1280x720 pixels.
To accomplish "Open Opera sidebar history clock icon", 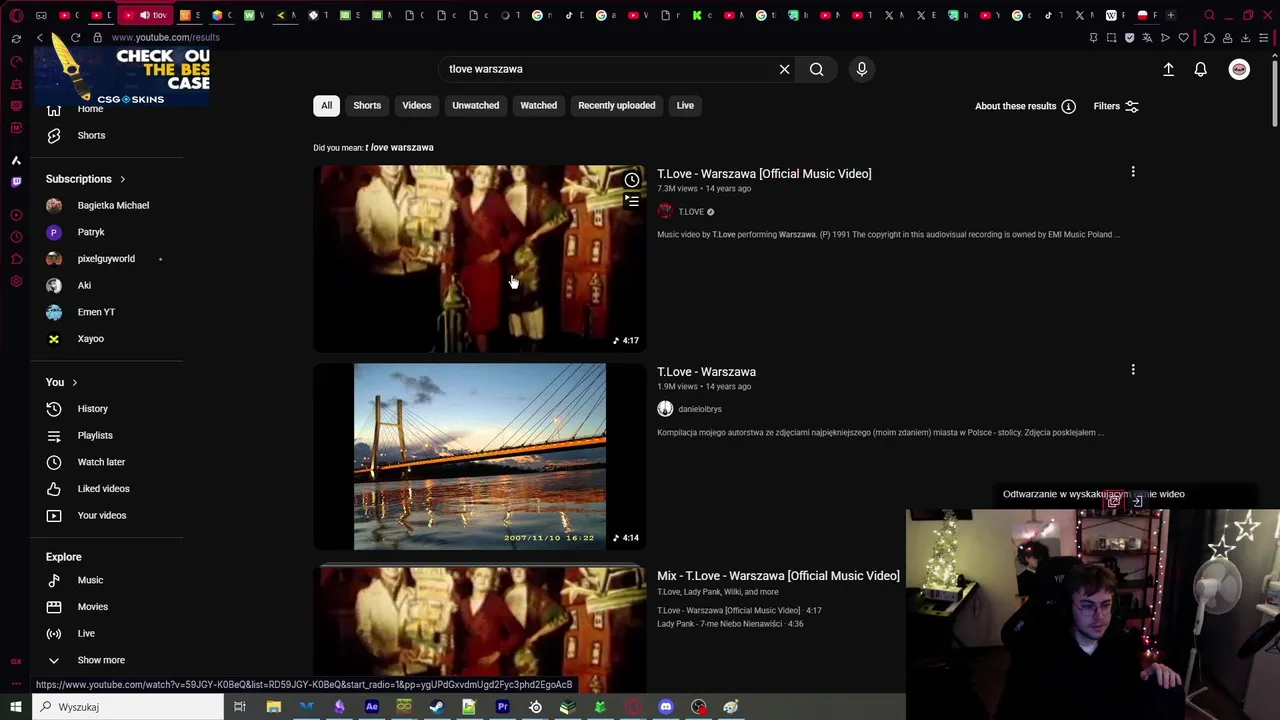I will tap(16, 237).
